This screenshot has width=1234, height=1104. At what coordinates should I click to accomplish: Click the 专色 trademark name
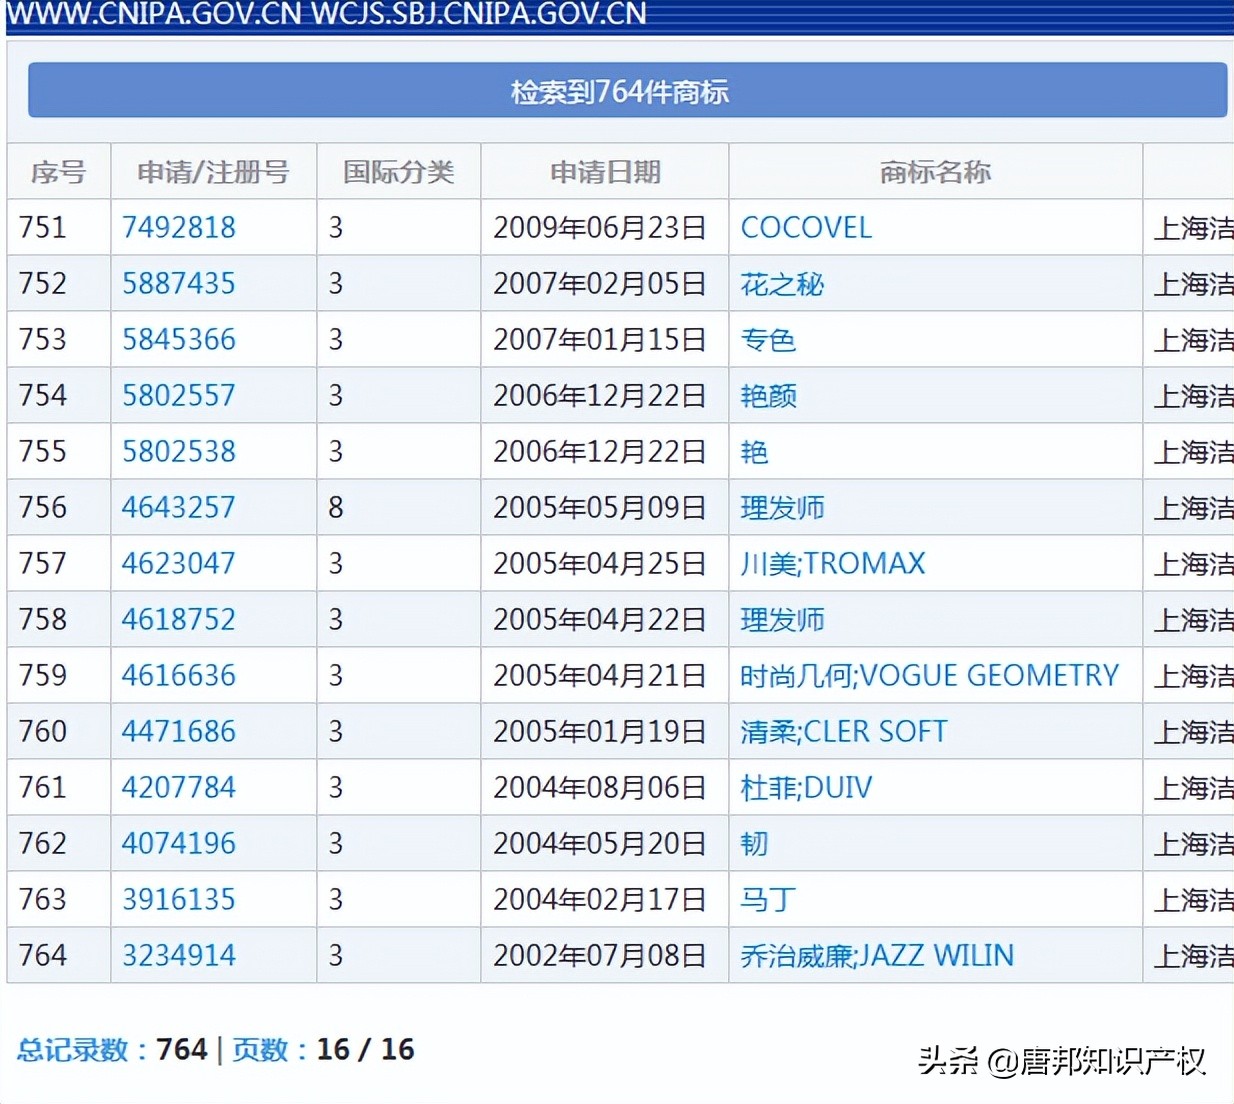point(768,340)
